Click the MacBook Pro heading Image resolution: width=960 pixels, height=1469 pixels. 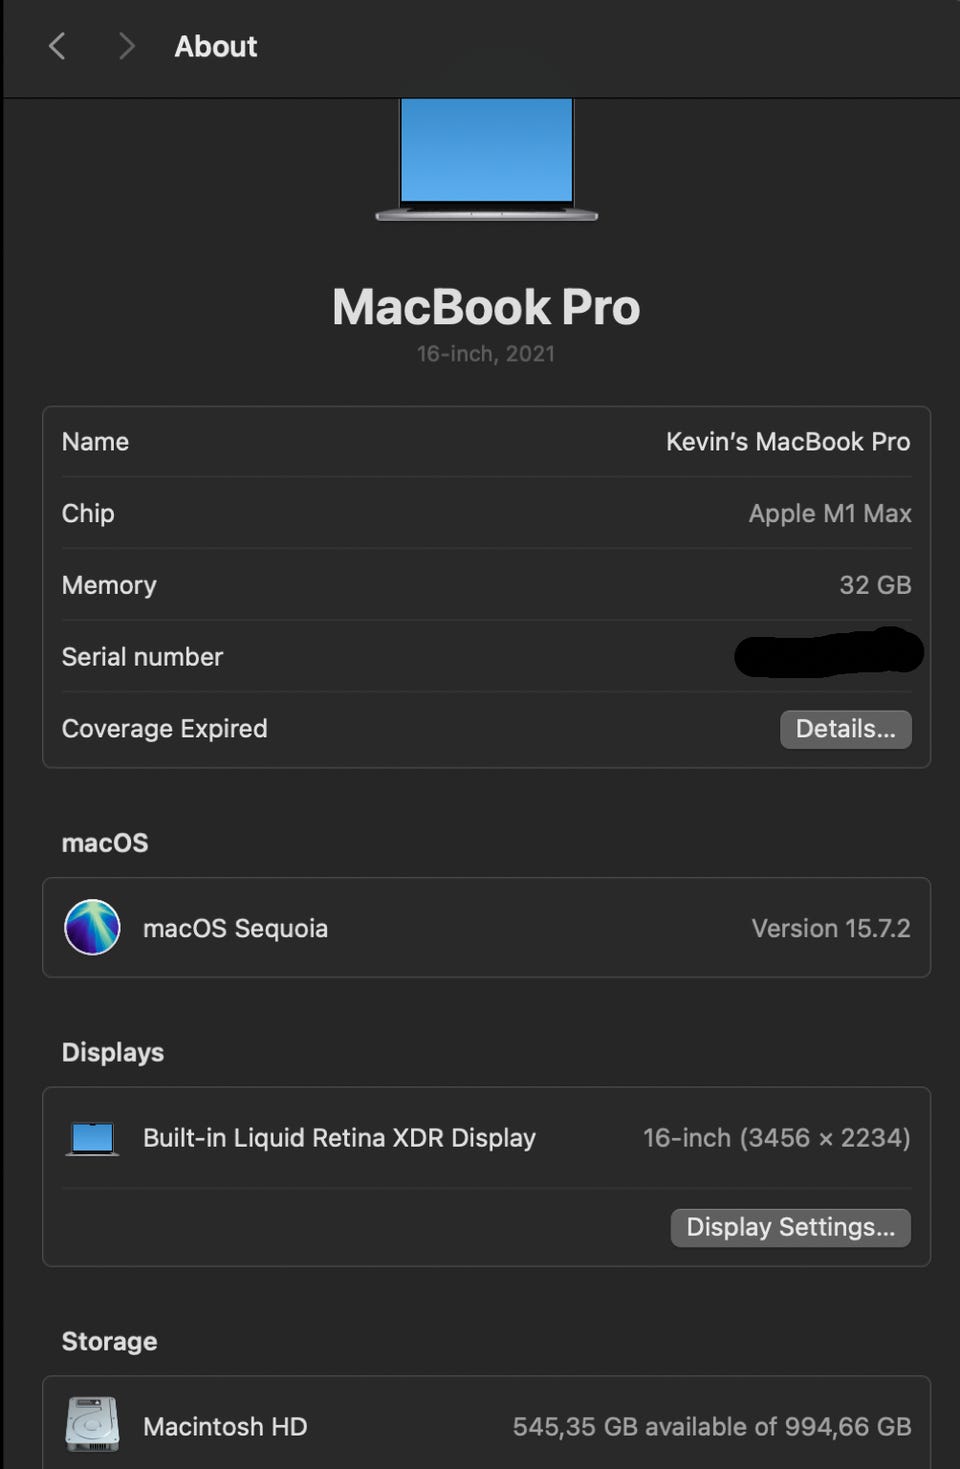(486, 307)
